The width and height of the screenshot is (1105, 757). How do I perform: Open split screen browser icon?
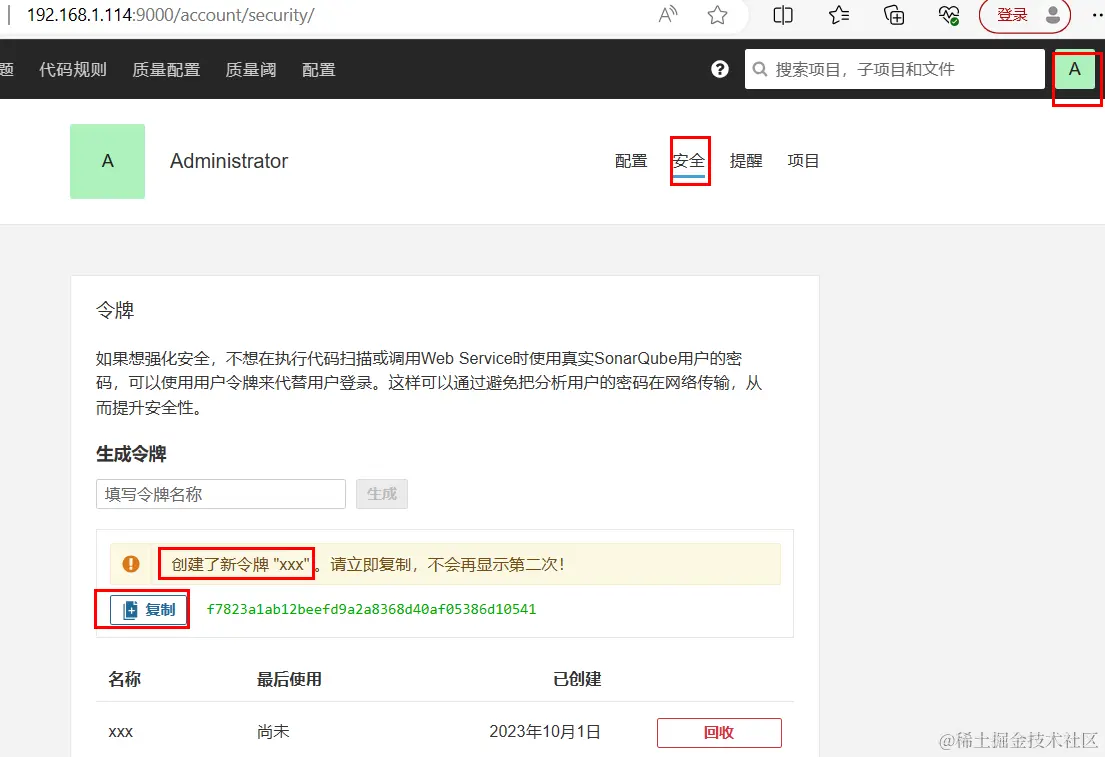point(783,15)
